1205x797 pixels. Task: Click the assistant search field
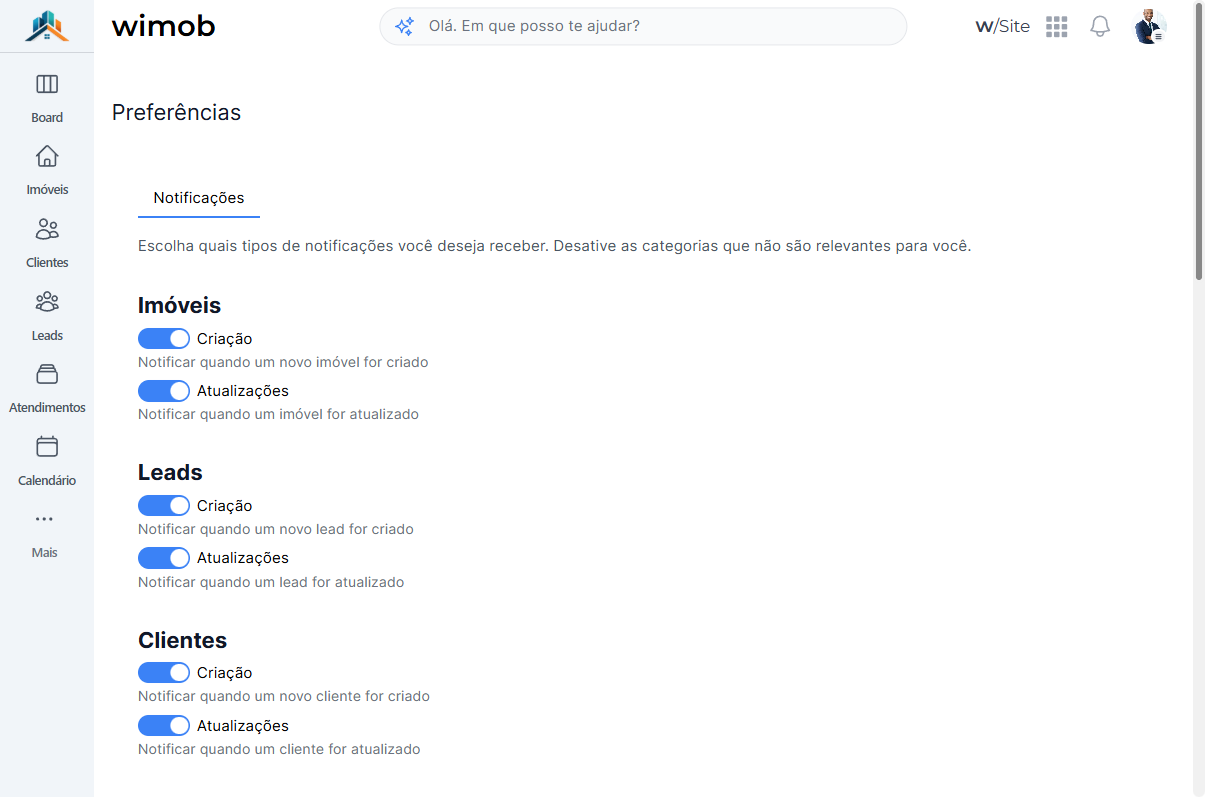coord(643,26)
